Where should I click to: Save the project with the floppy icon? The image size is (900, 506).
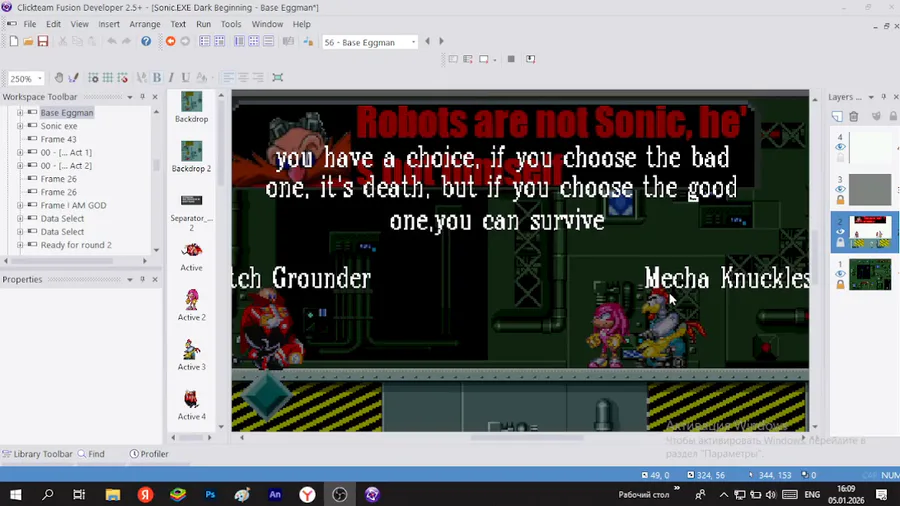coord(43,41)
